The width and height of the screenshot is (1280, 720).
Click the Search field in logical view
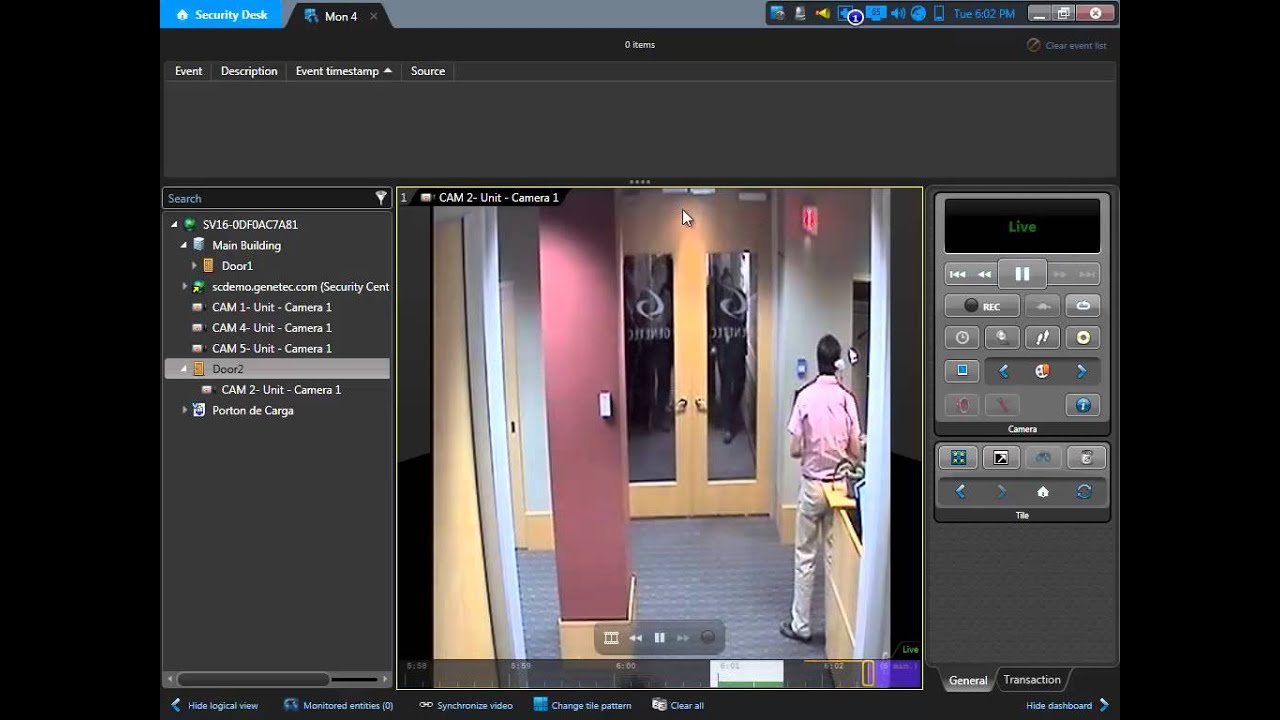pyautogui.click(x=268, y=198)
